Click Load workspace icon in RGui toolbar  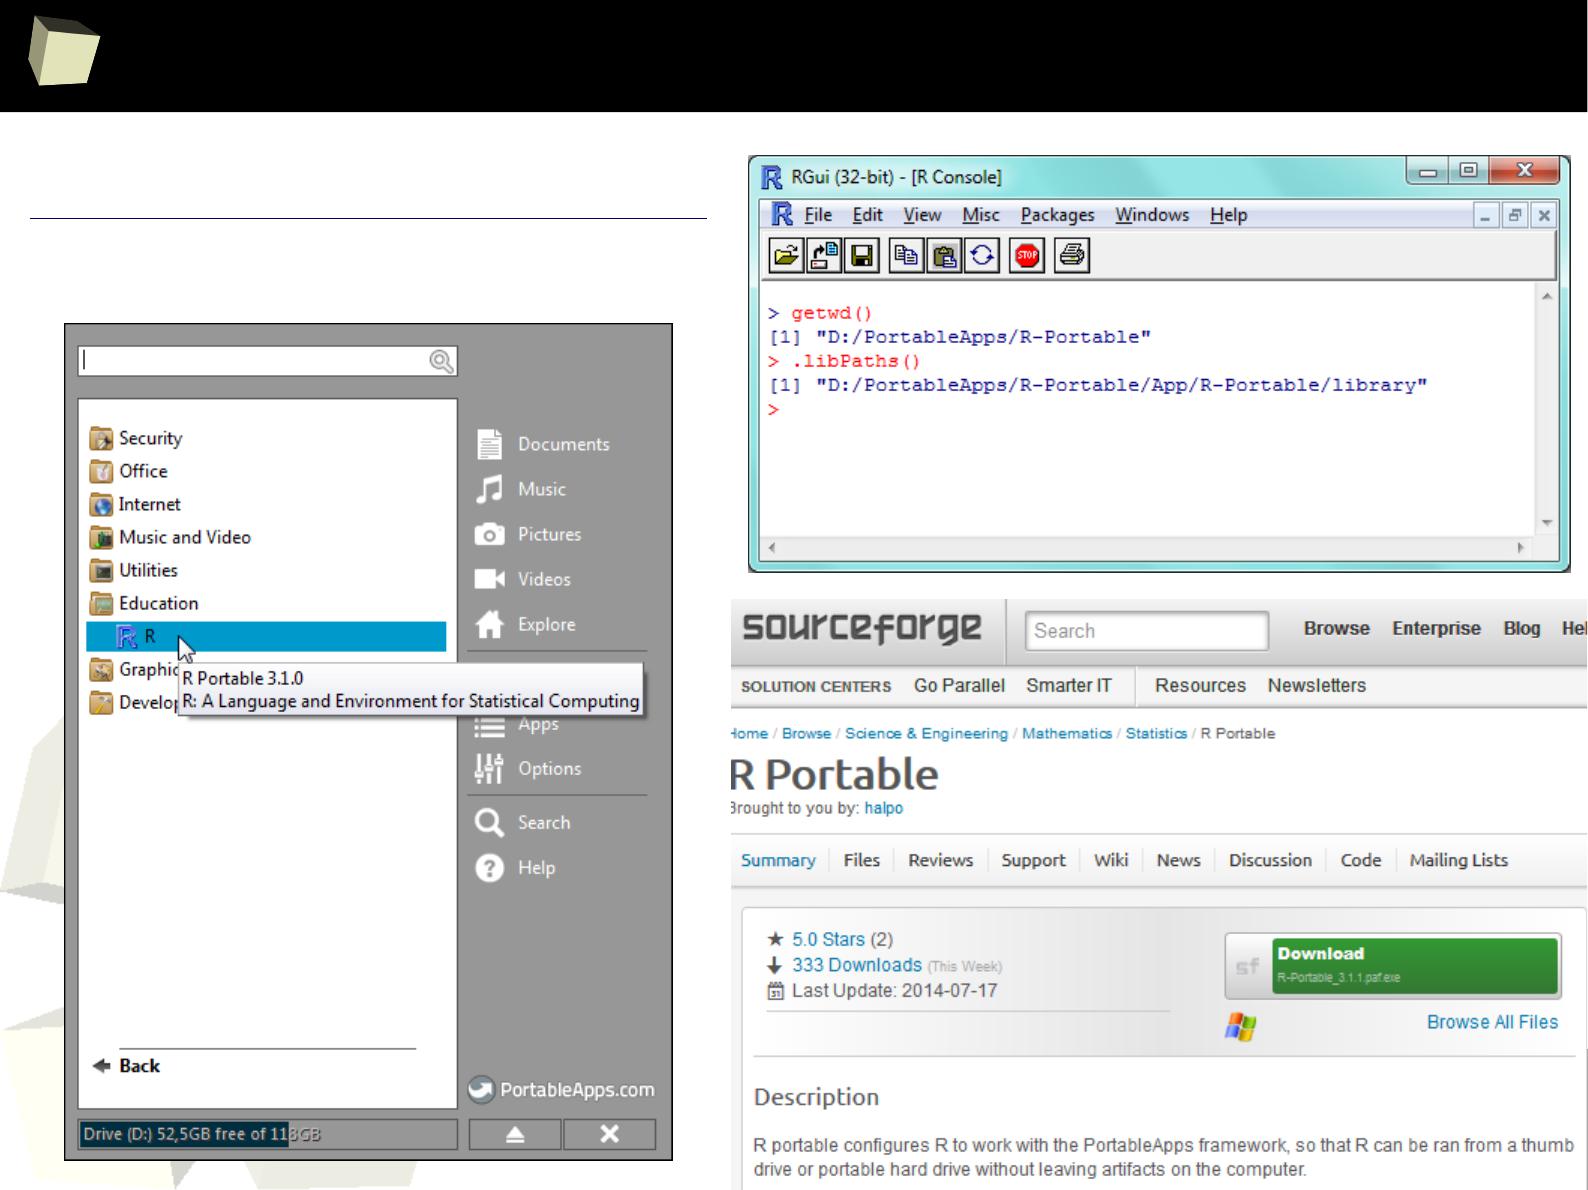pos(824,256)
